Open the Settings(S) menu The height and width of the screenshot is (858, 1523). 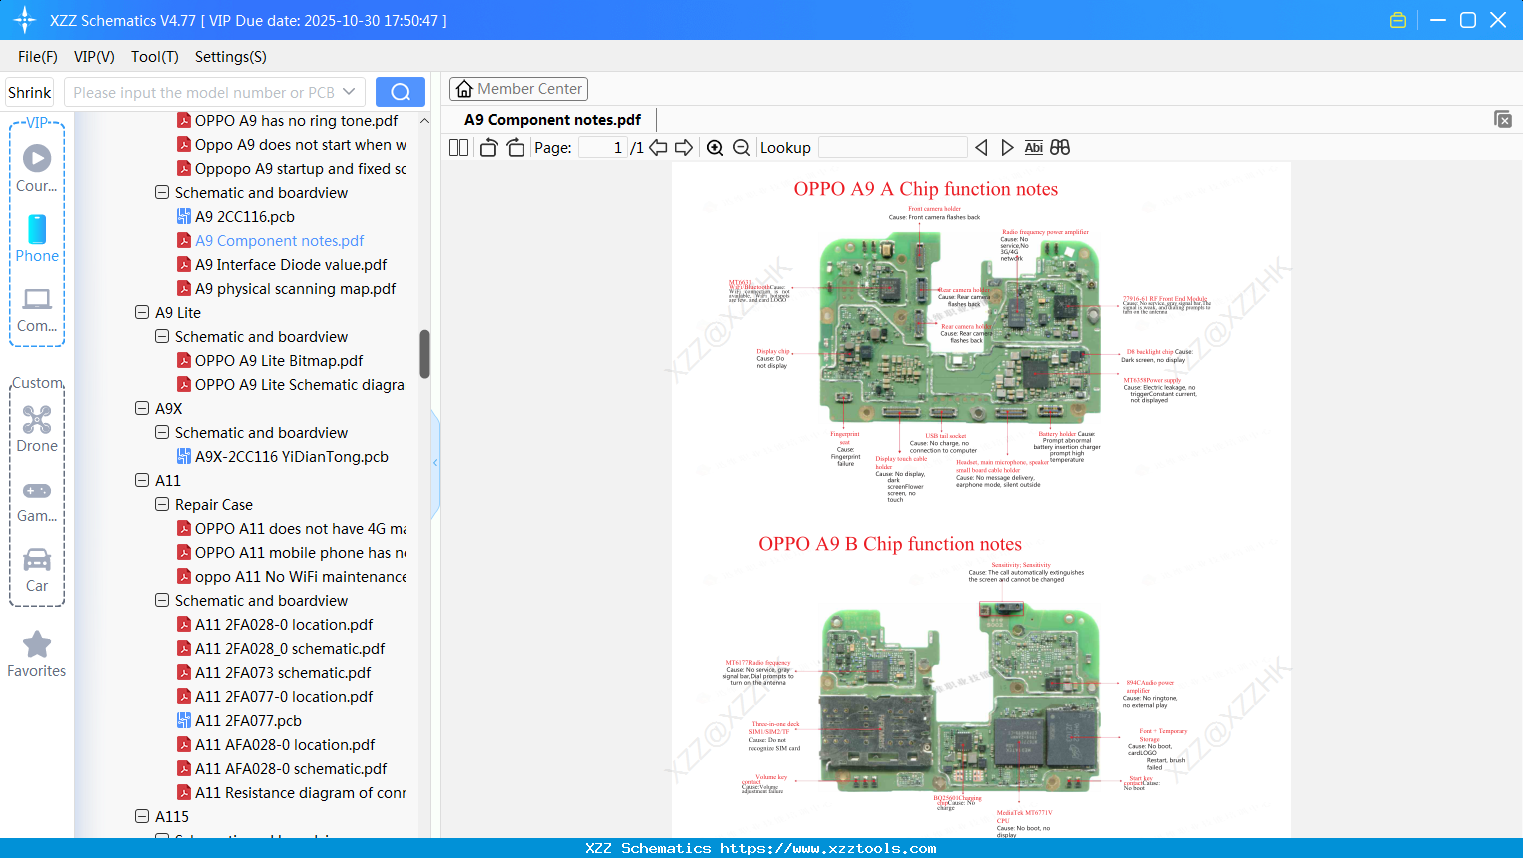pyautogui.click(x=229, y=57)
